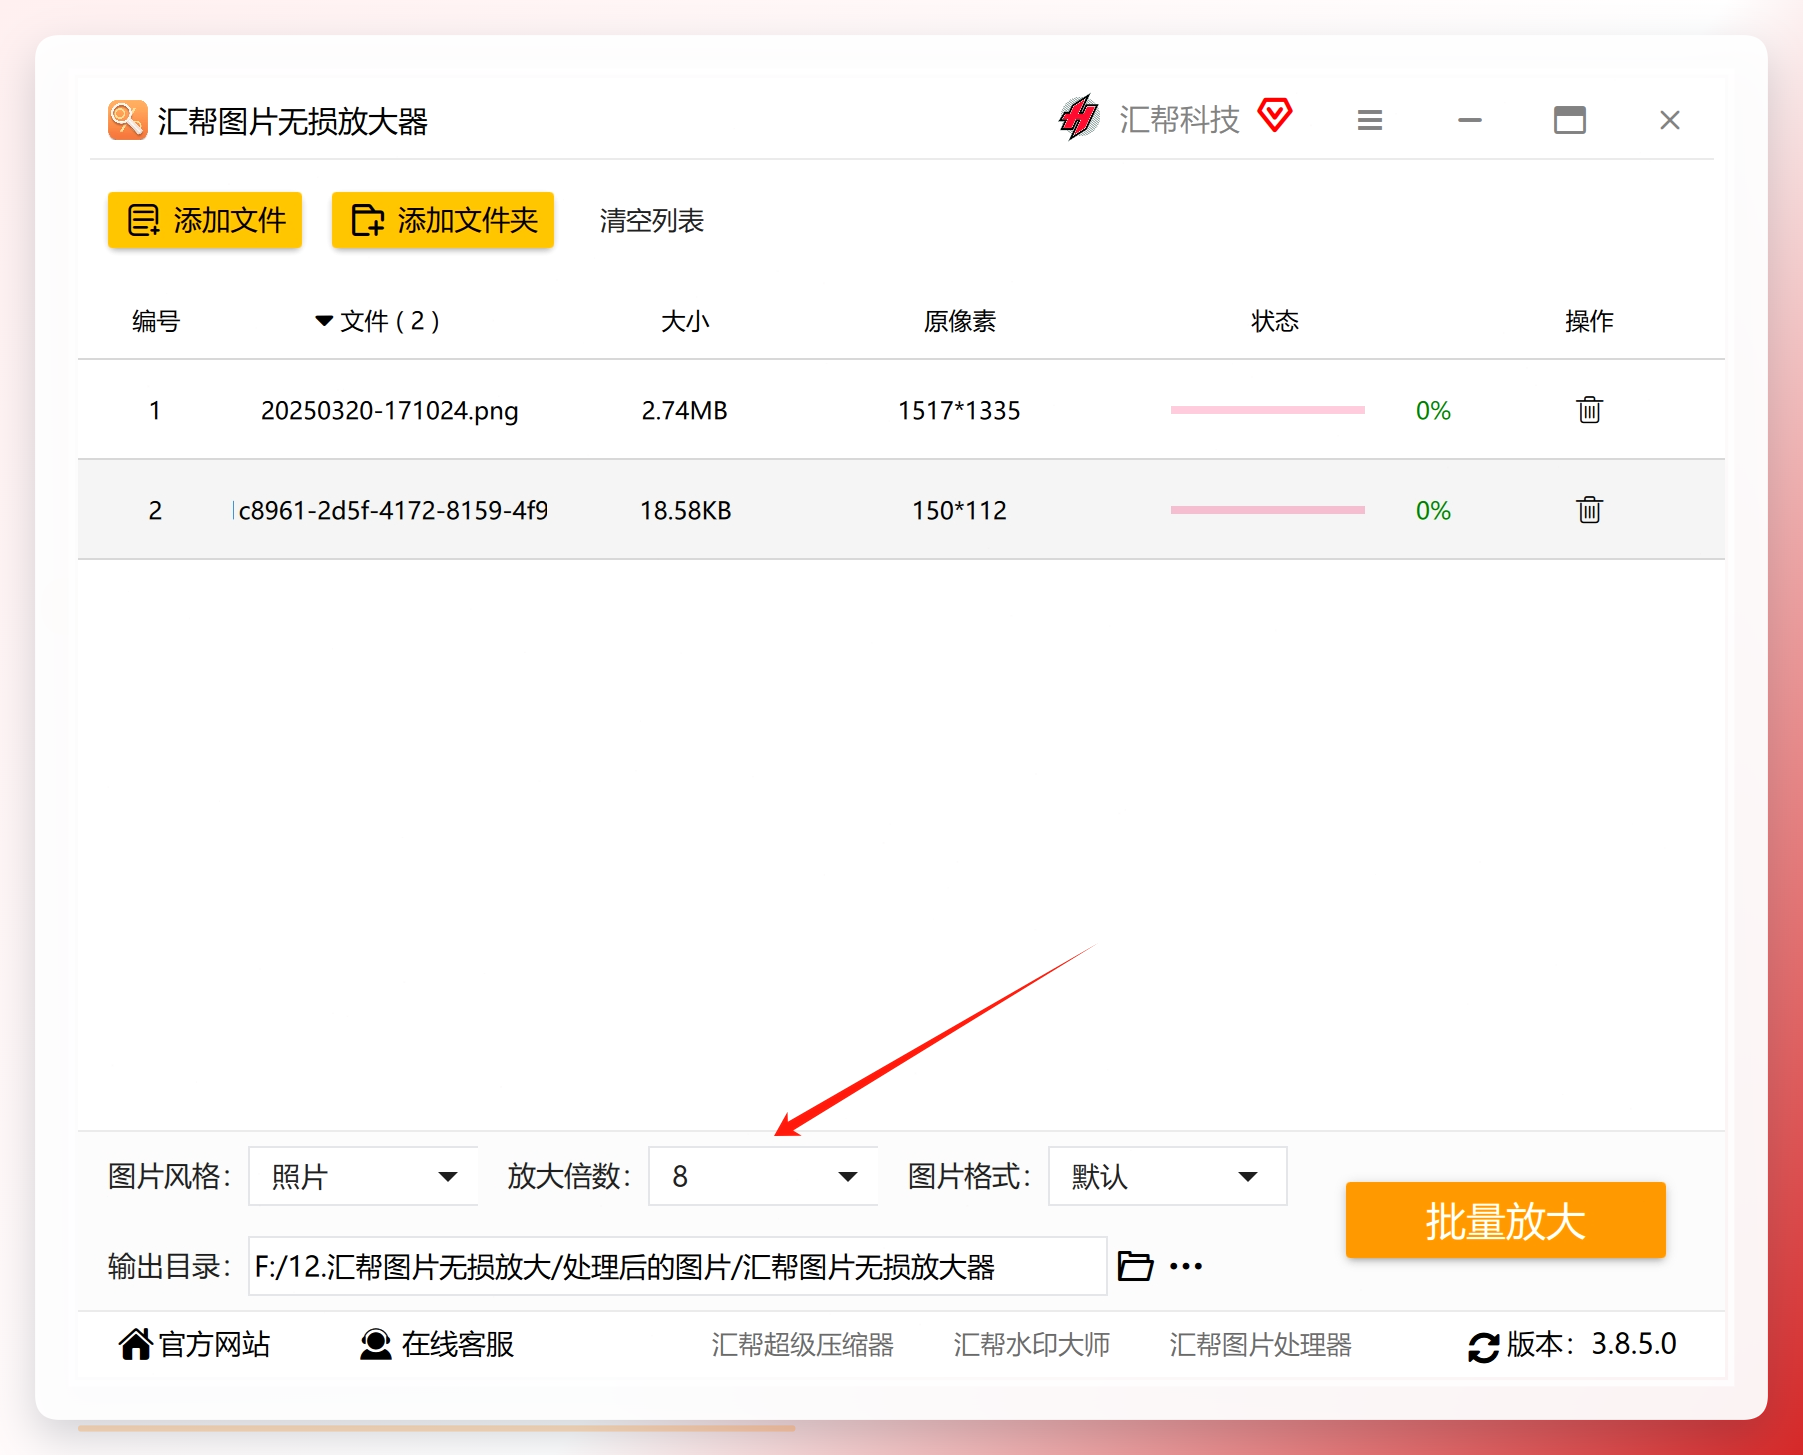Open the hamburger menu icon
Image resolution: width=1803 pixels, height=1455 pixels.
(x=1370, y=120)
